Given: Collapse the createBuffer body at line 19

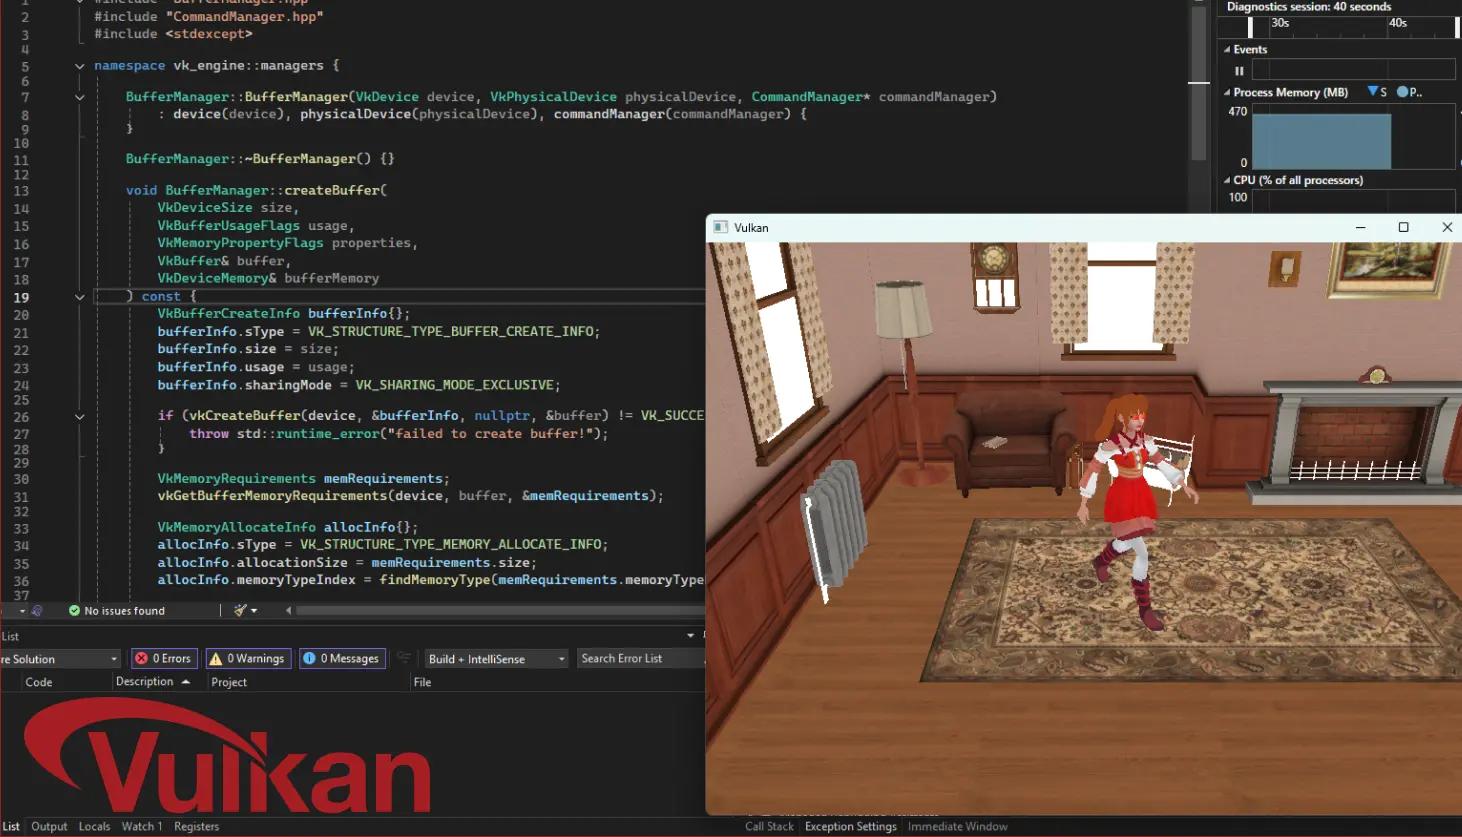Looking at the screenshot, I should click(x=79, y=297).
